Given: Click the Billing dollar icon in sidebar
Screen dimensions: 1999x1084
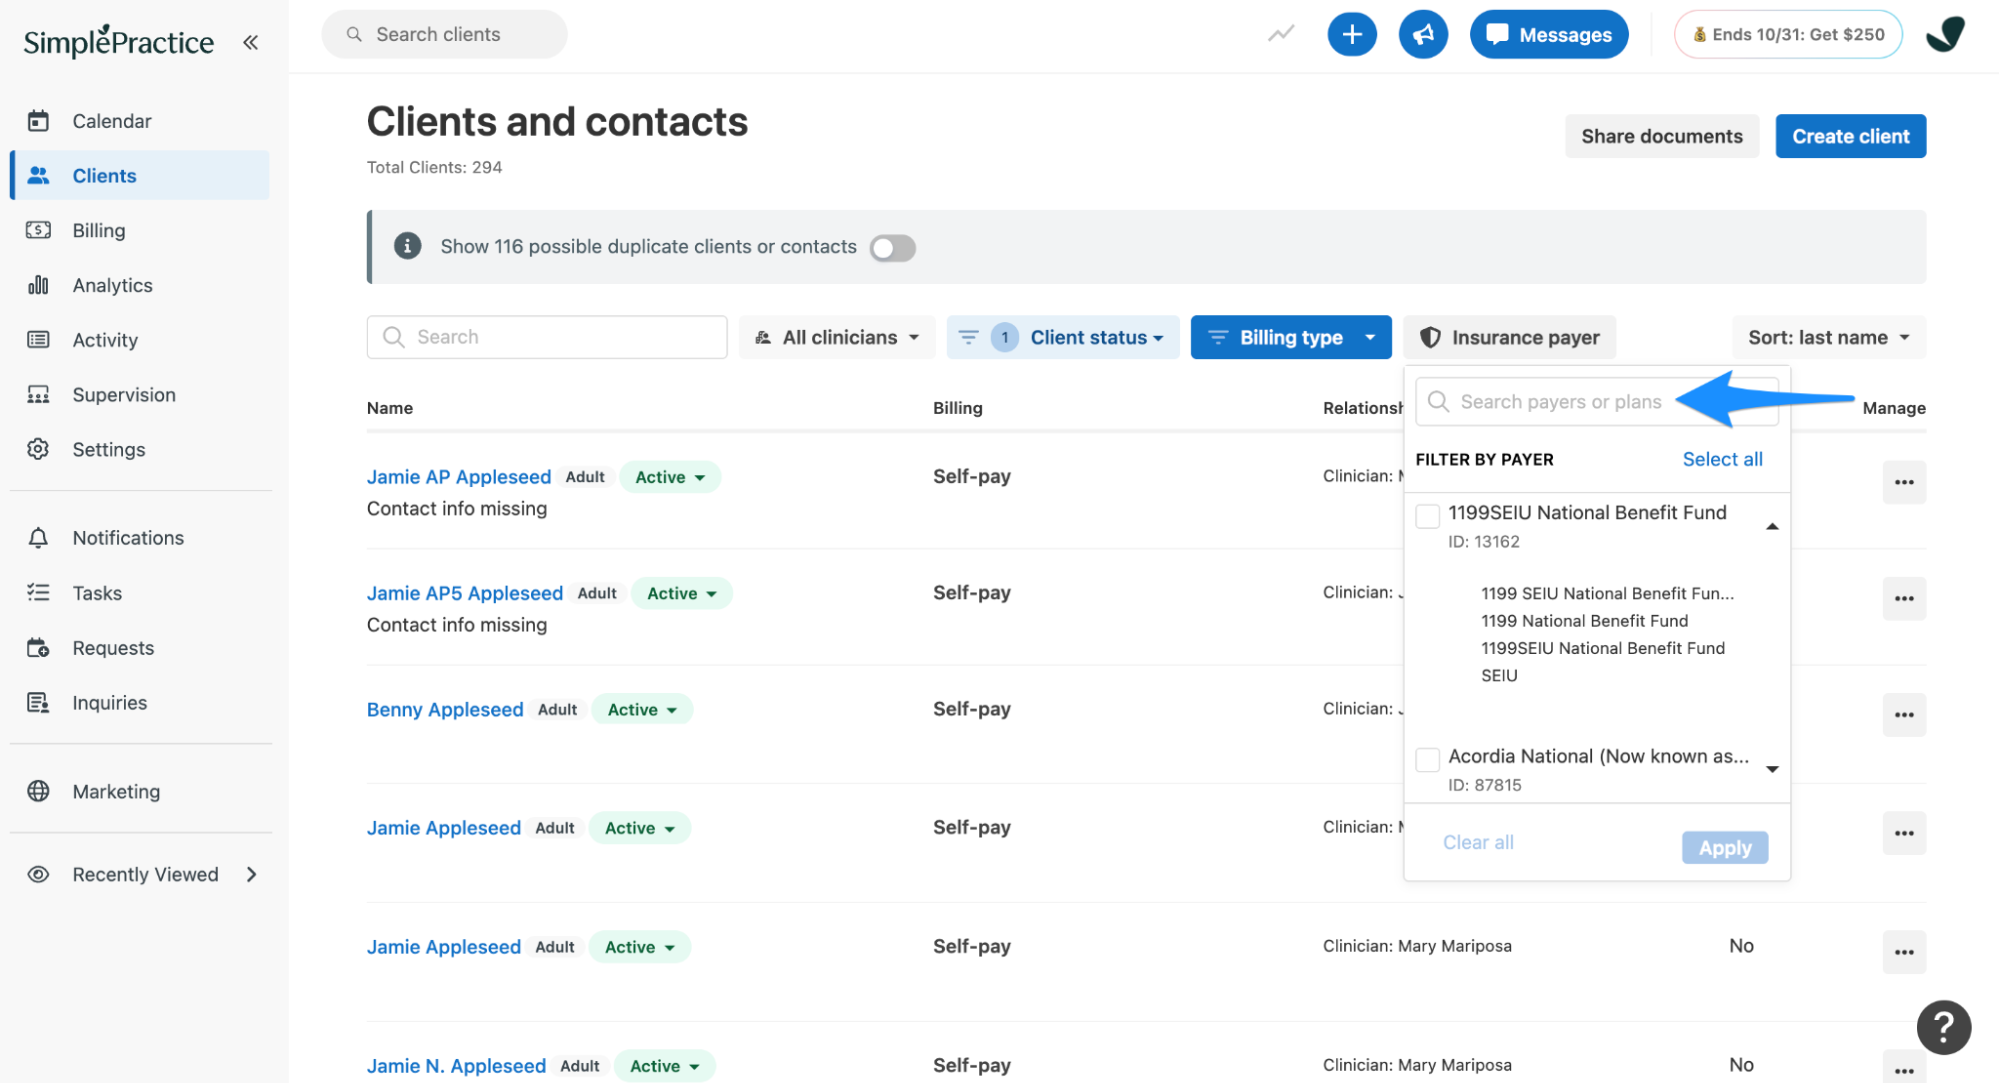Looking at the screenshot, I should click(x=38, y=230).
